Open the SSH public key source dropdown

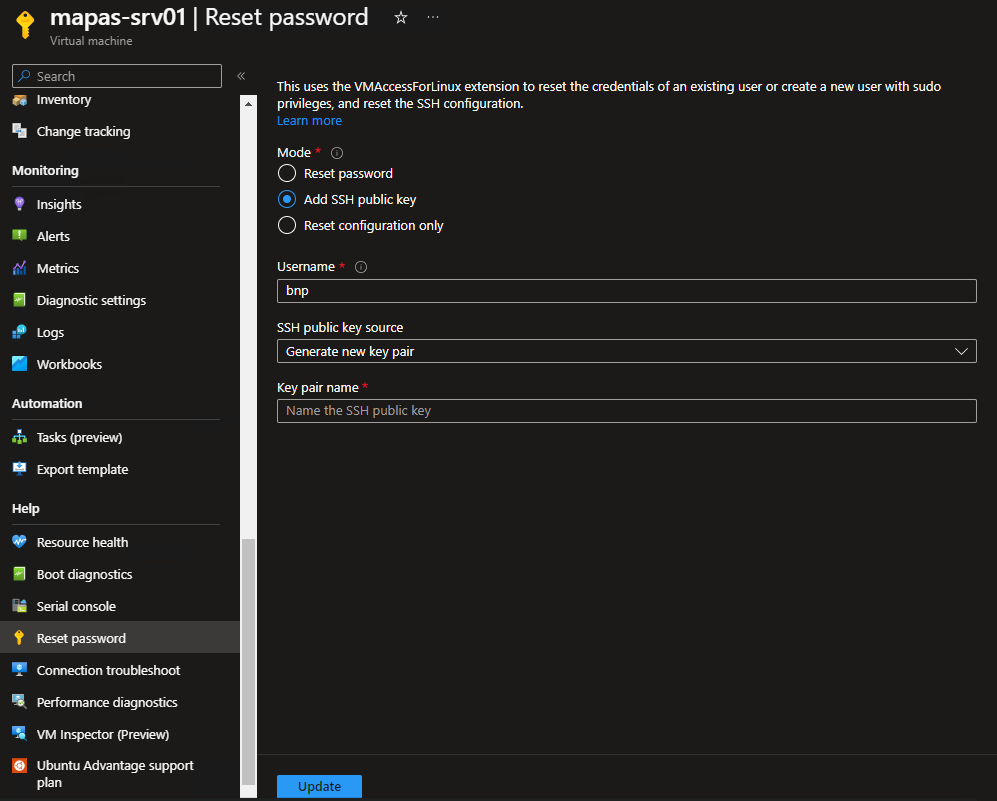pos(626,351)
